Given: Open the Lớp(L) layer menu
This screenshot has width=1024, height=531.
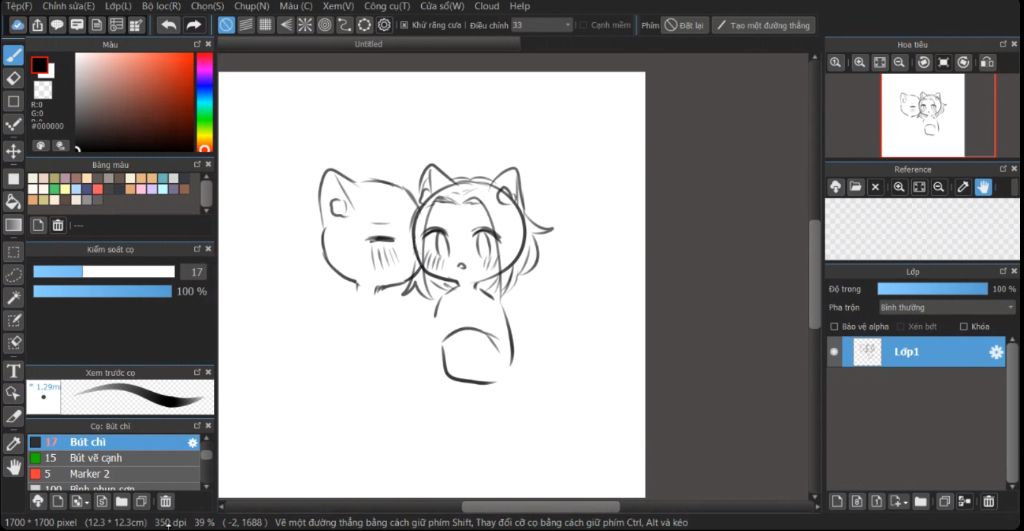Looking at the screenshot, I should click(x=118, y=6).
